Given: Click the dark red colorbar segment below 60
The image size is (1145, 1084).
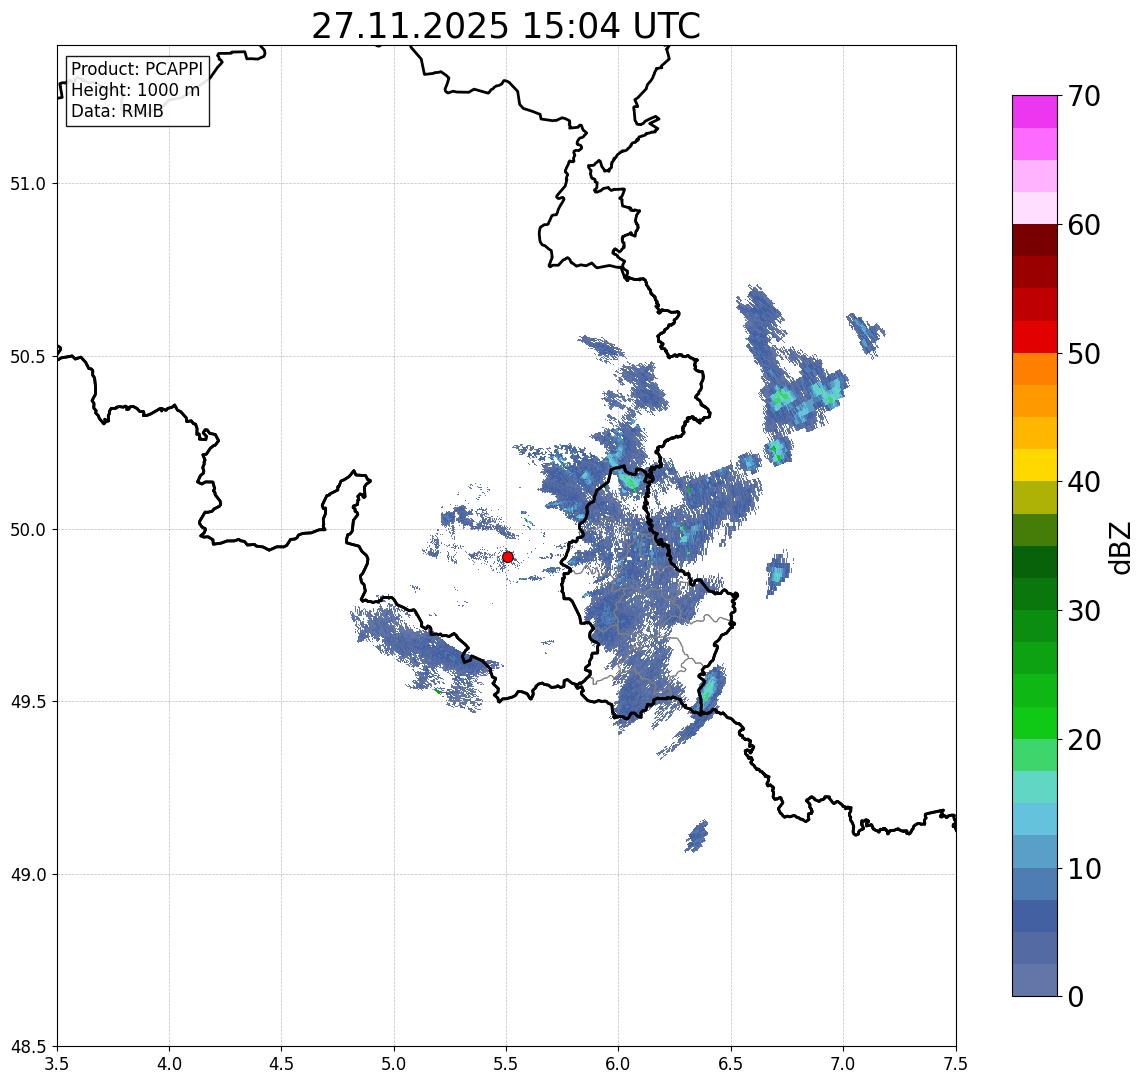Looking at the screenshot, I should (1035, 240).
